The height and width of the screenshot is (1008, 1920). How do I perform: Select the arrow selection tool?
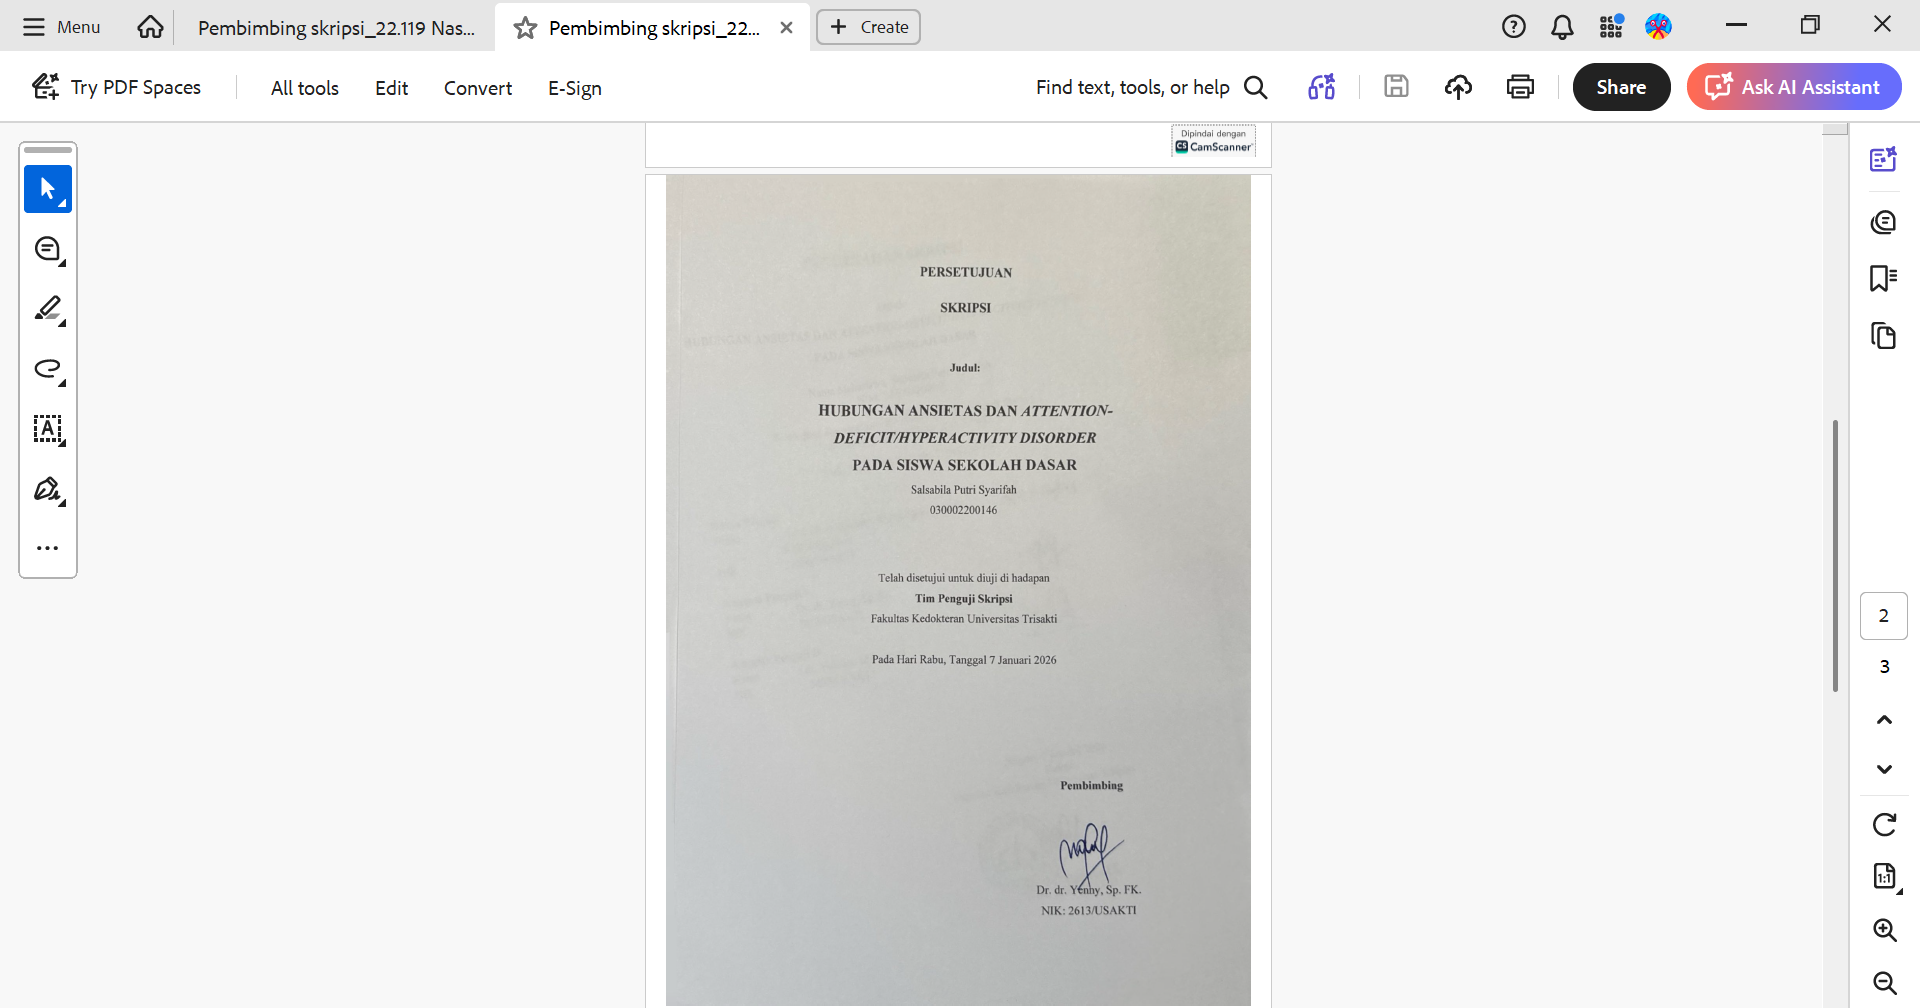pos(48,189)
